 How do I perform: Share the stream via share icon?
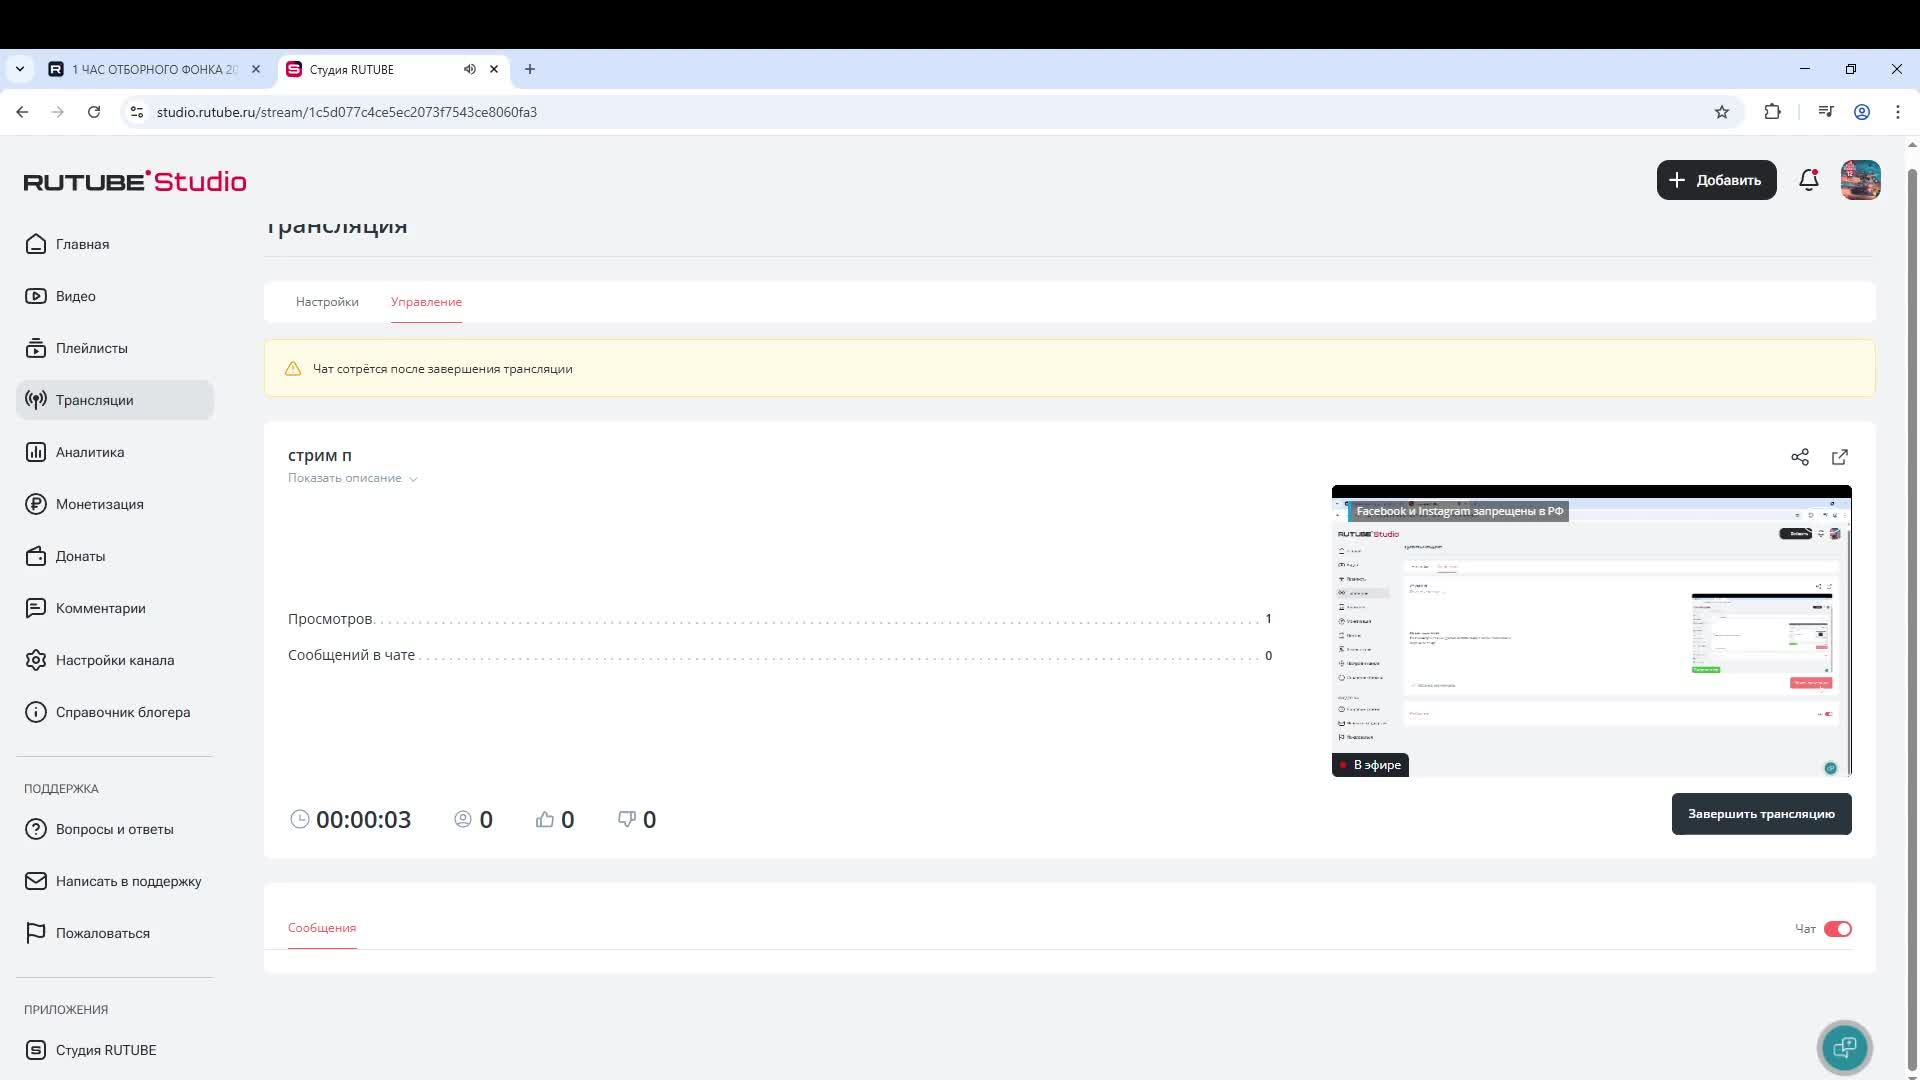click(1800, 457)
